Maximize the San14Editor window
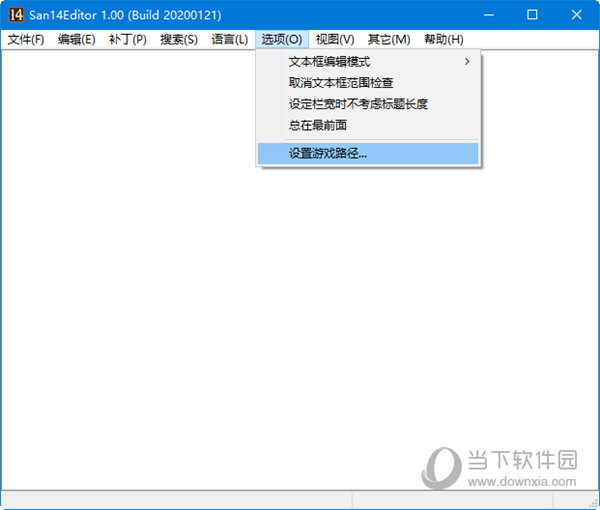 [x=532, y=15]
